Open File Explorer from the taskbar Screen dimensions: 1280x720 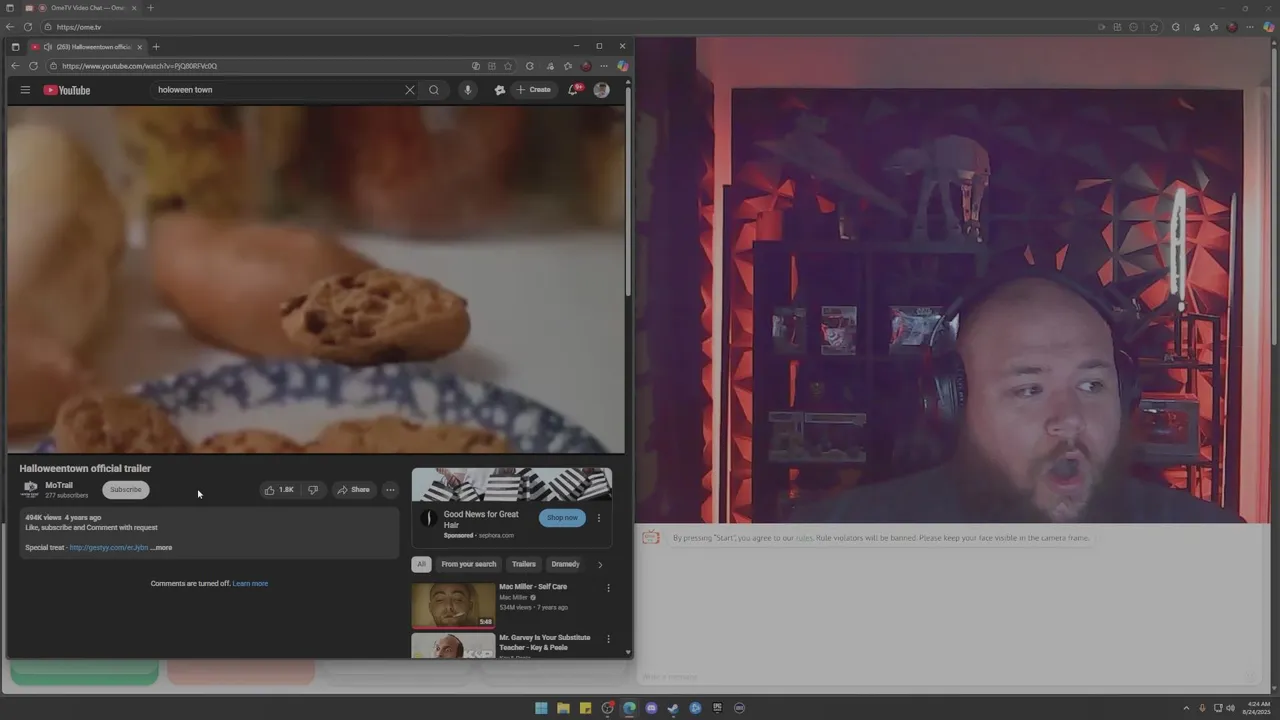click(x=563, y=708)
